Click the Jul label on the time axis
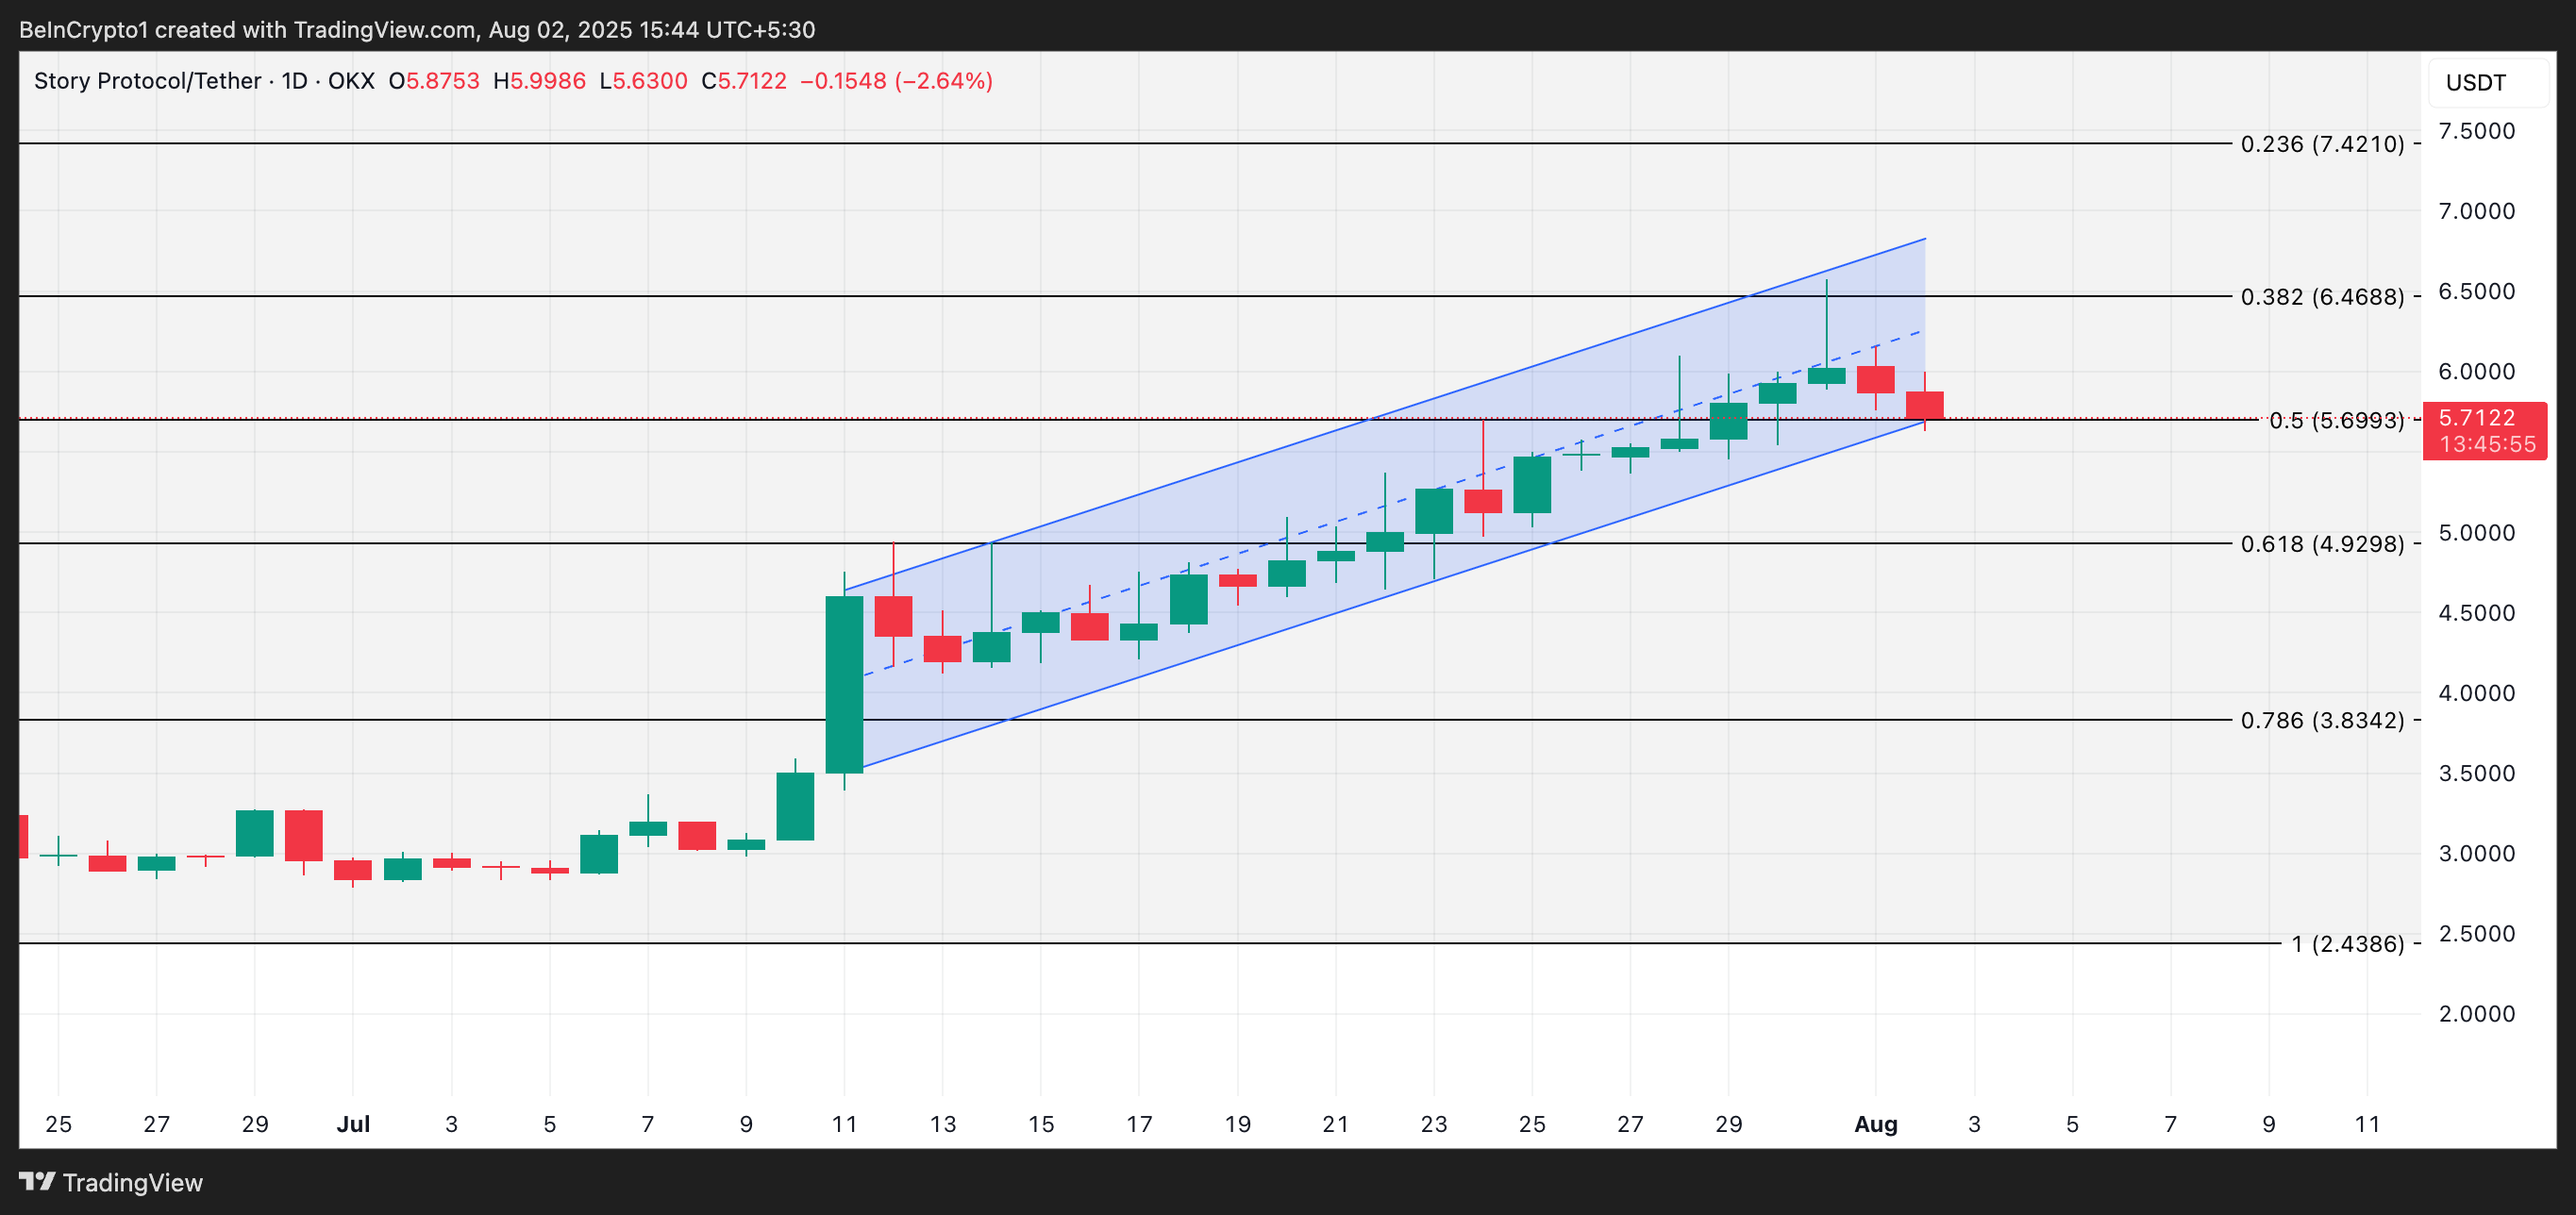Screen dimensions: 2576x1215 (x=355, y=1124)
